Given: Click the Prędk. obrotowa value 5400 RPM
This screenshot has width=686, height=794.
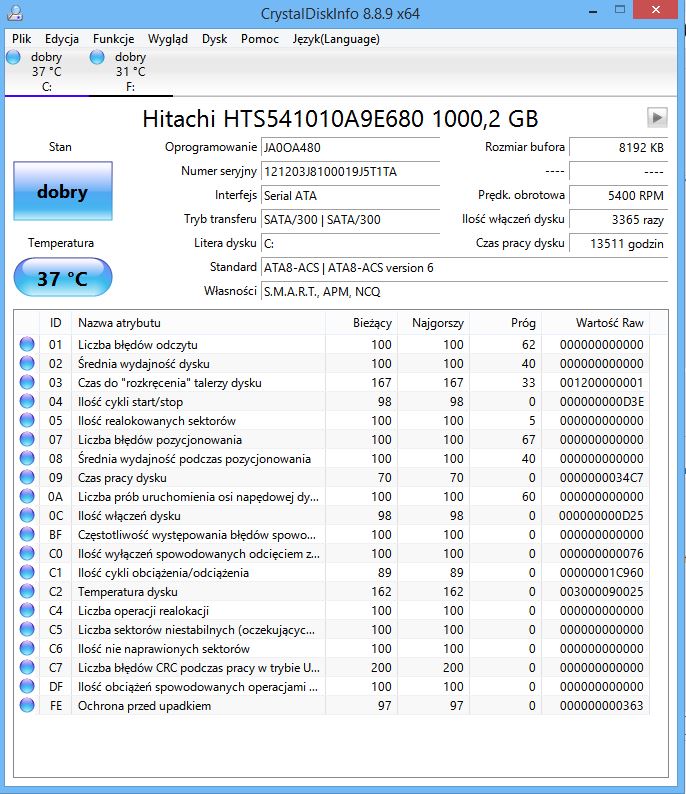Looking at the screenshot, I should 619,195.
